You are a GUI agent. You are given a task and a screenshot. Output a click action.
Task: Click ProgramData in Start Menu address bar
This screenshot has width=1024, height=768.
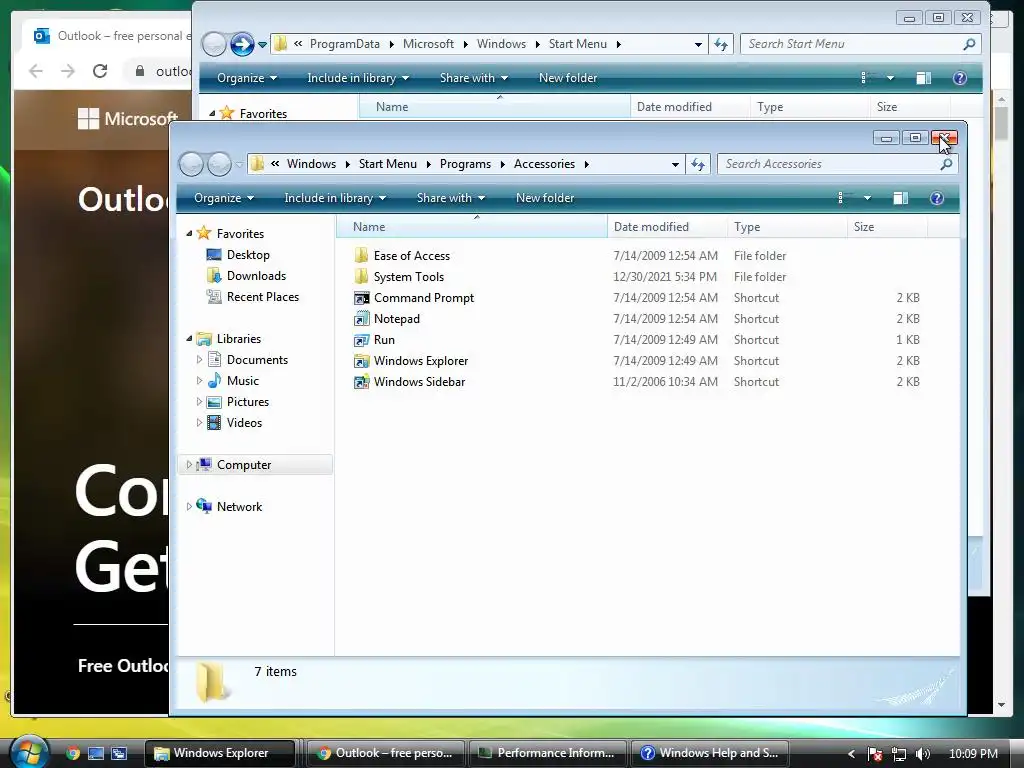pos(344,44)
